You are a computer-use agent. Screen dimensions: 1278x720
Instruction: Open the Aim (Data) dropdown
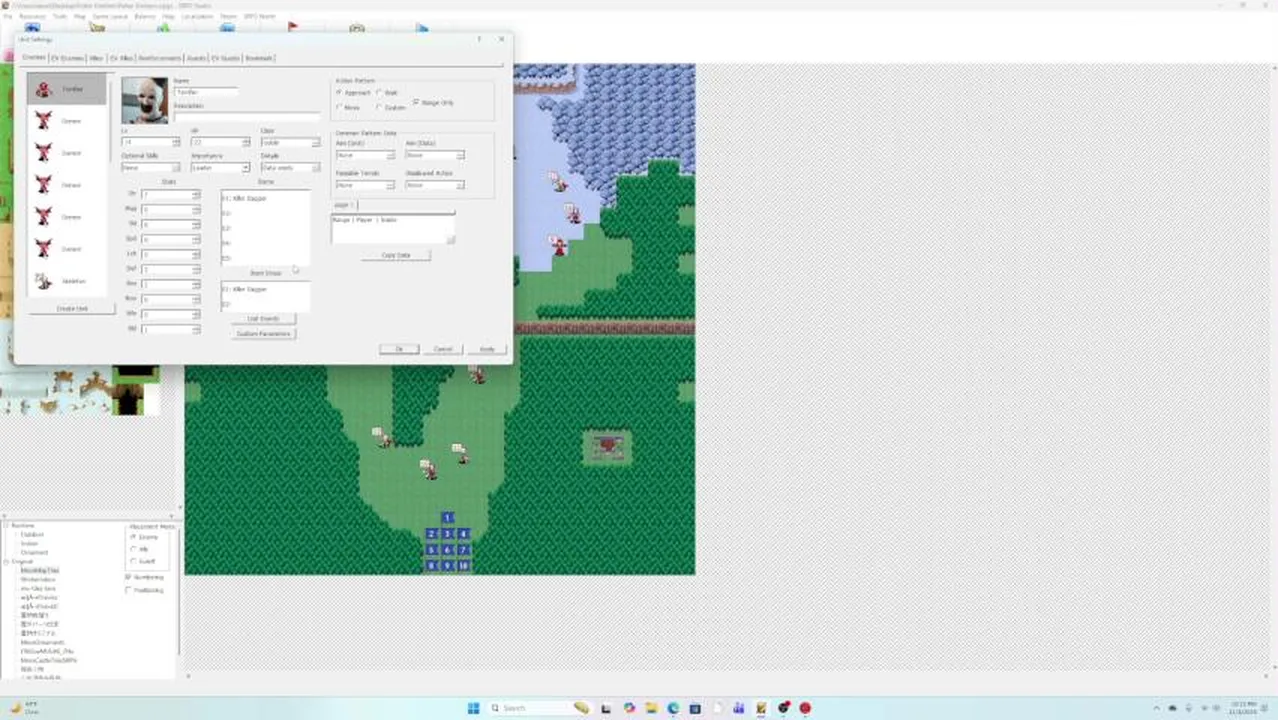pyautogui.click(x=435, y=155)
